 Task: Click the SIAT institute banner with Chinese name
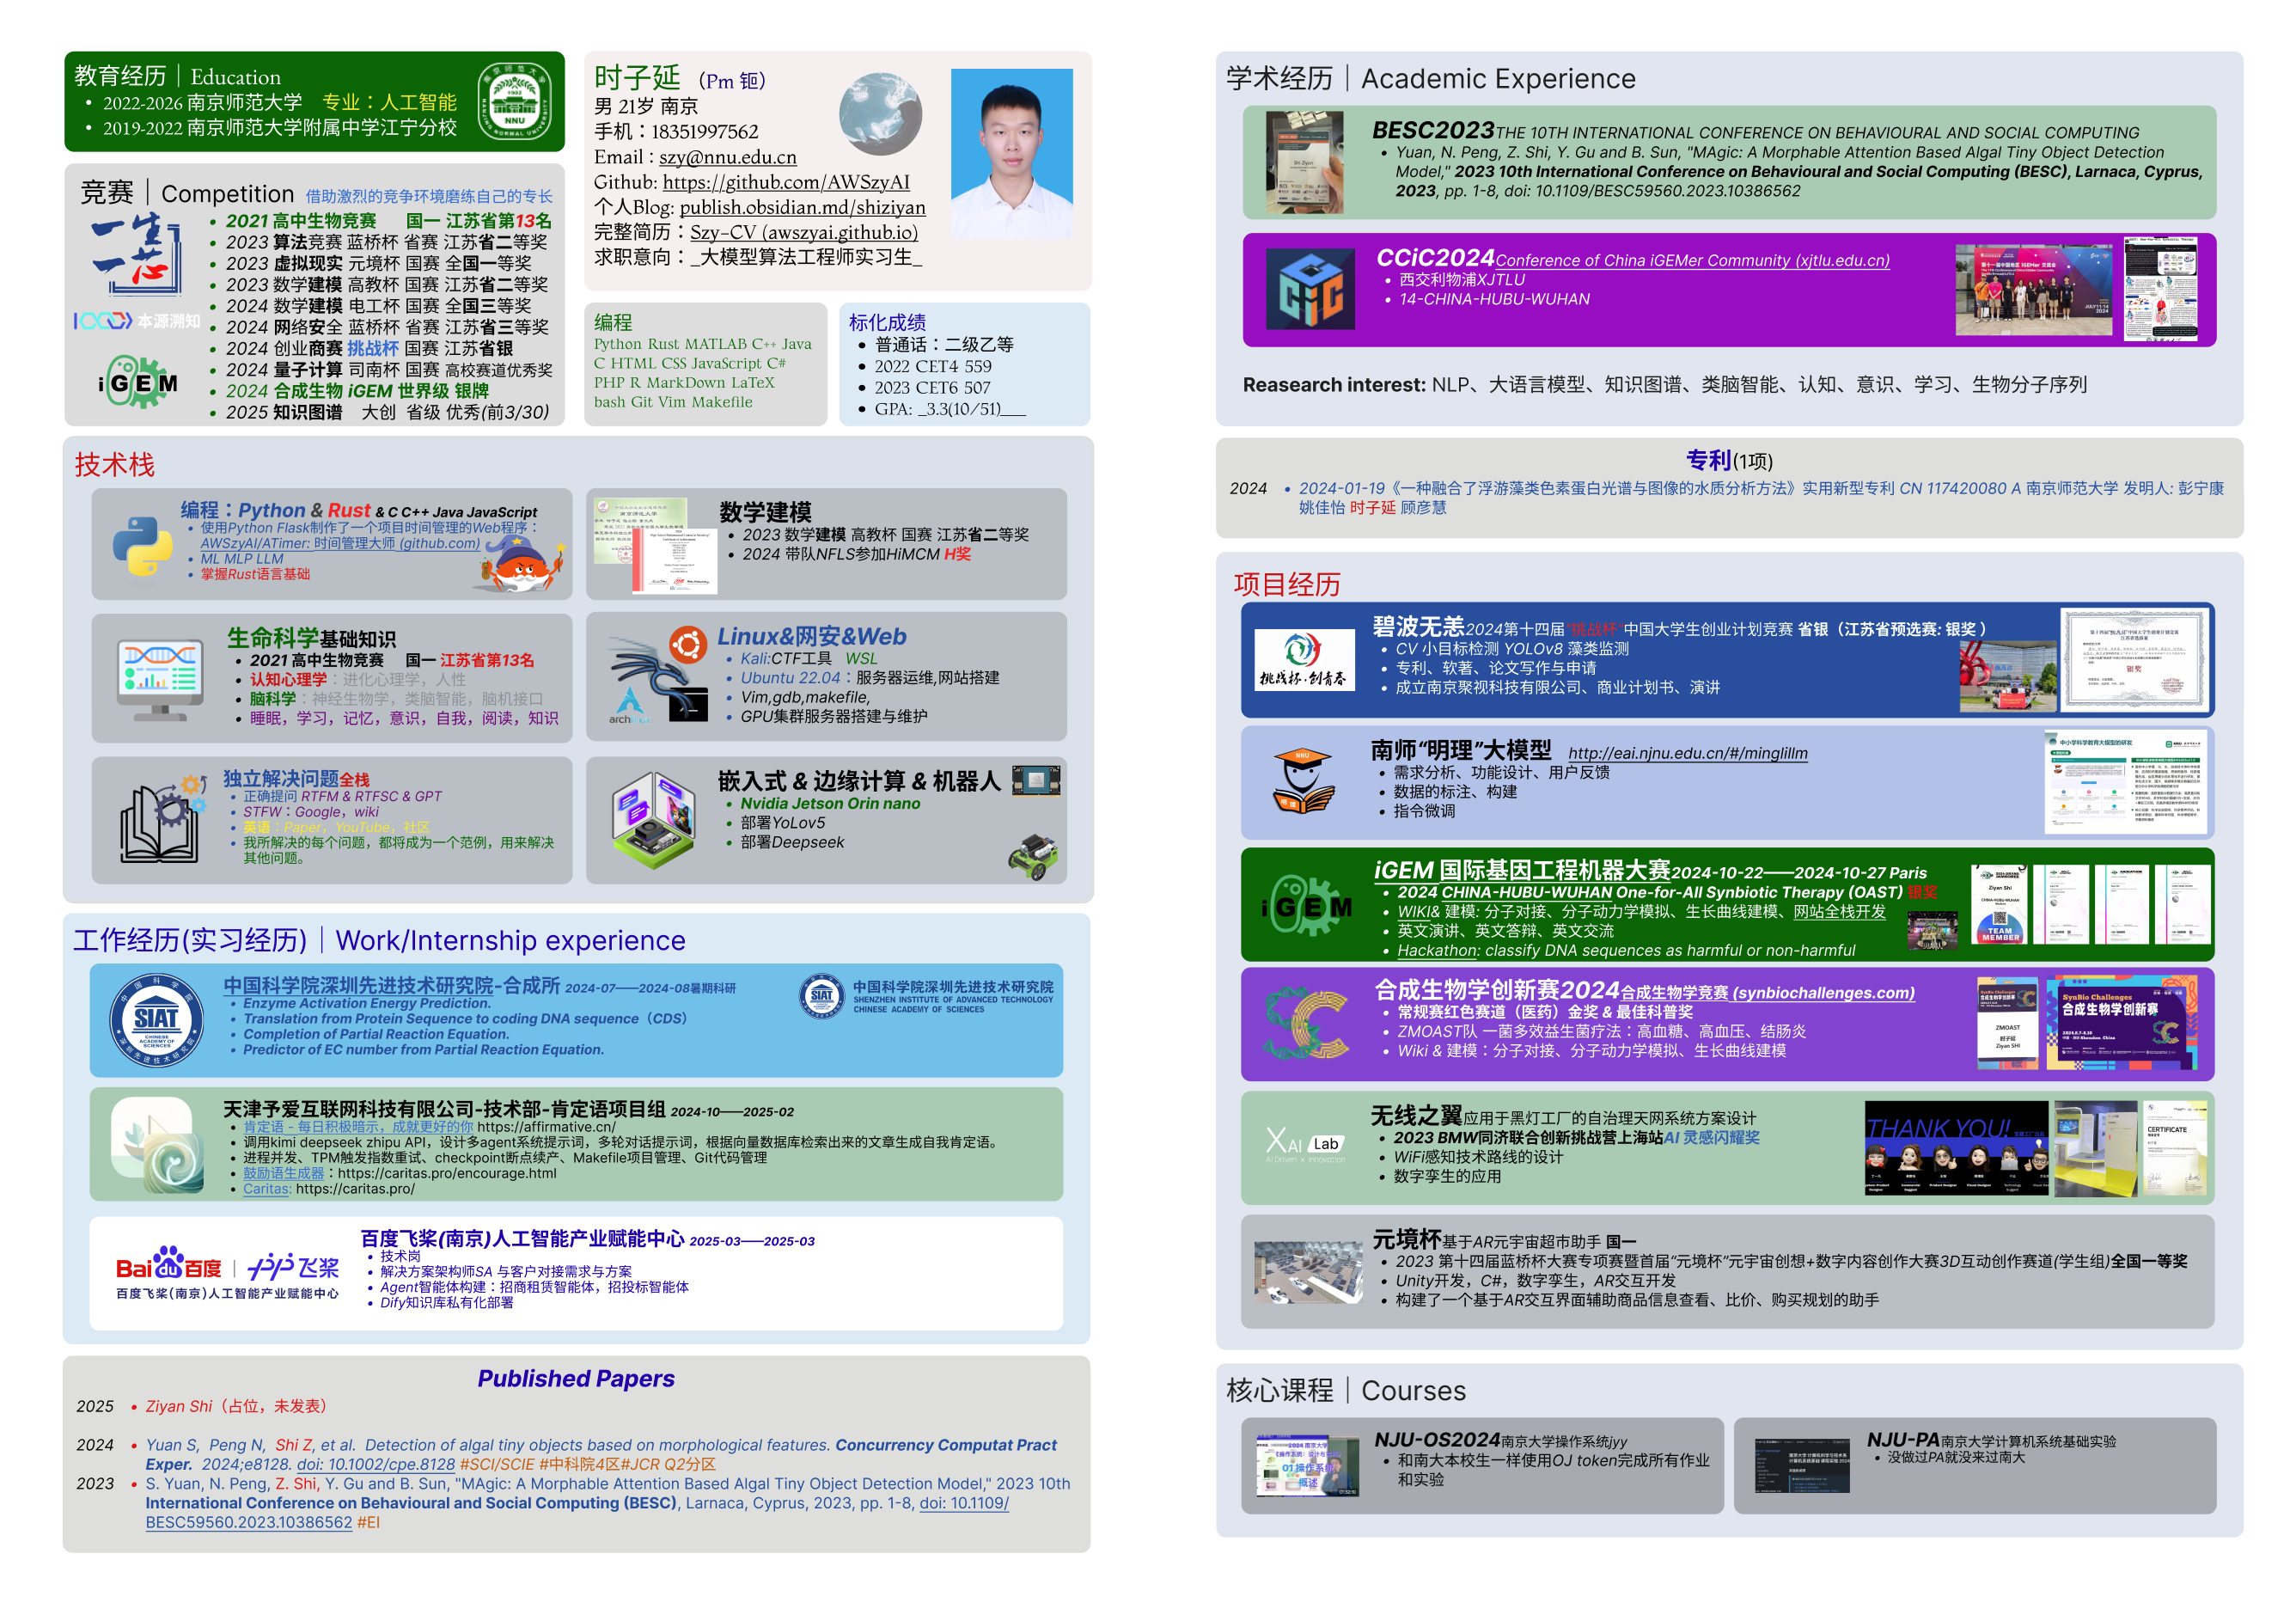(x=926, y=996)
